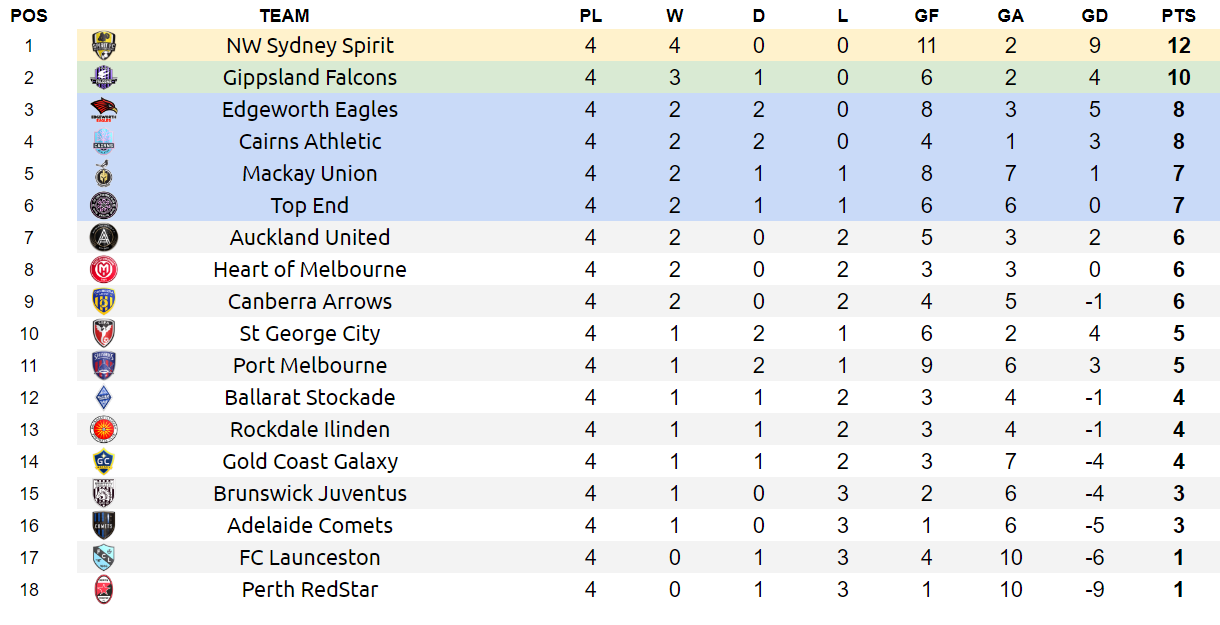Sort by the PTS column header
Screen dimensions: 1220x625
1178,16
